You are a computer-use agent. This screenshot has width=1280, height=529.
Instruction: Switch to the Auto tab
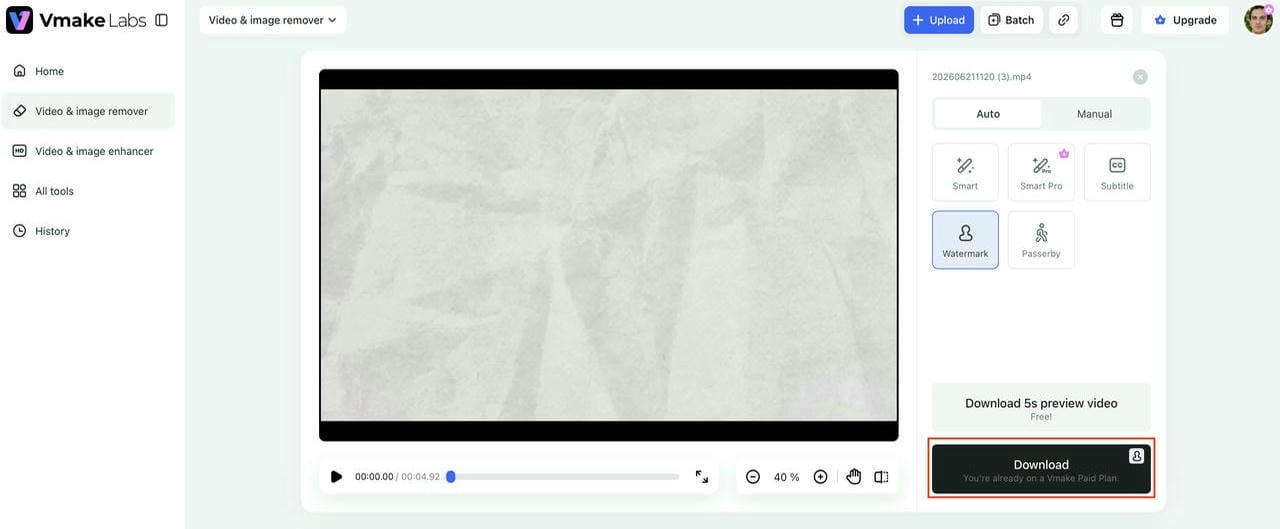(988, 114)
